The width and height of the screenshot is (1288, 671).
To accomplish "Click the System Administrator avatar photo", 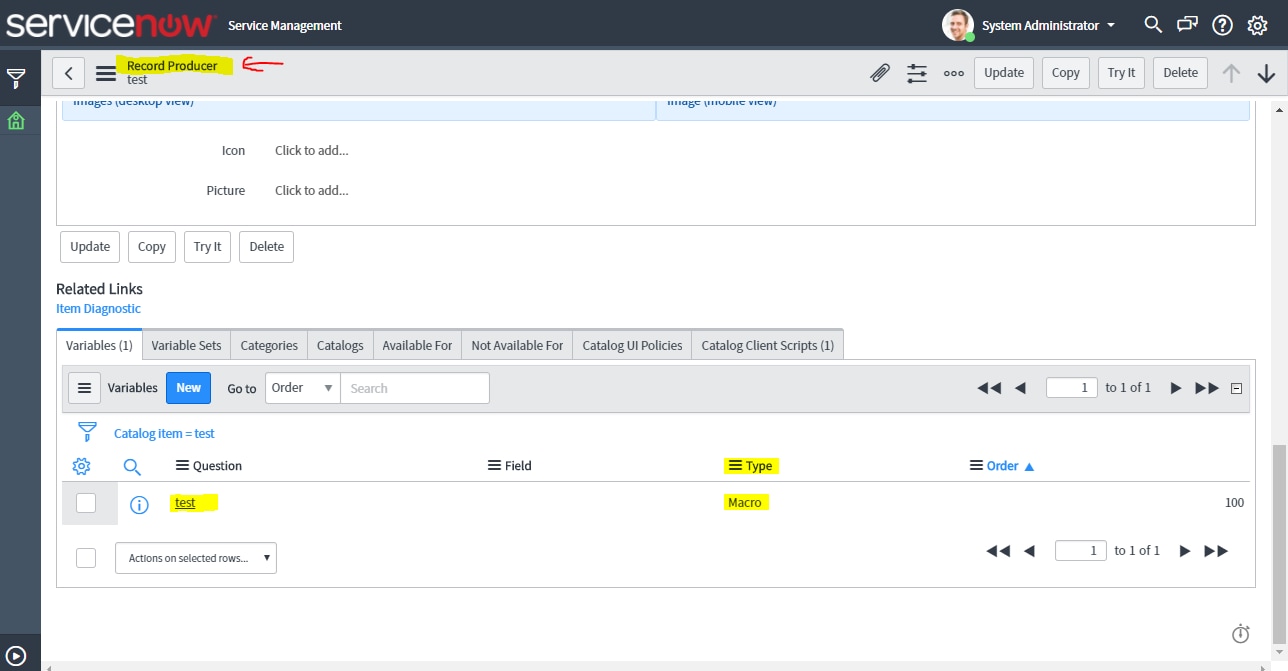I will [958, 25].
